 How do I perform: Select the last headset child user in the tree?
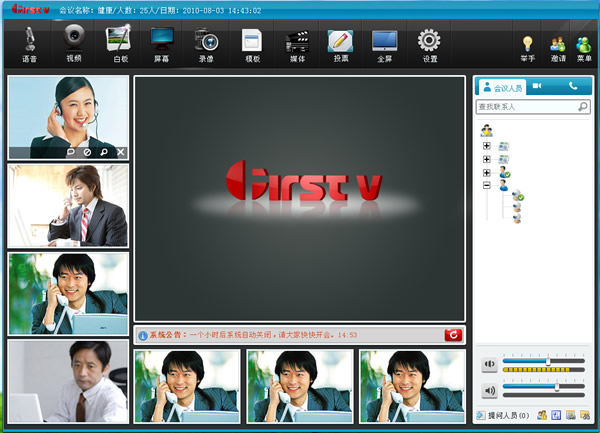(517, 219)
